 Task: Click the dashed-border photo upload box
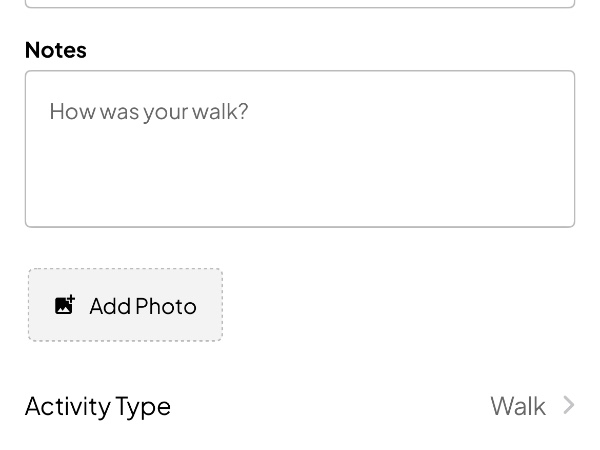point(126,305)
